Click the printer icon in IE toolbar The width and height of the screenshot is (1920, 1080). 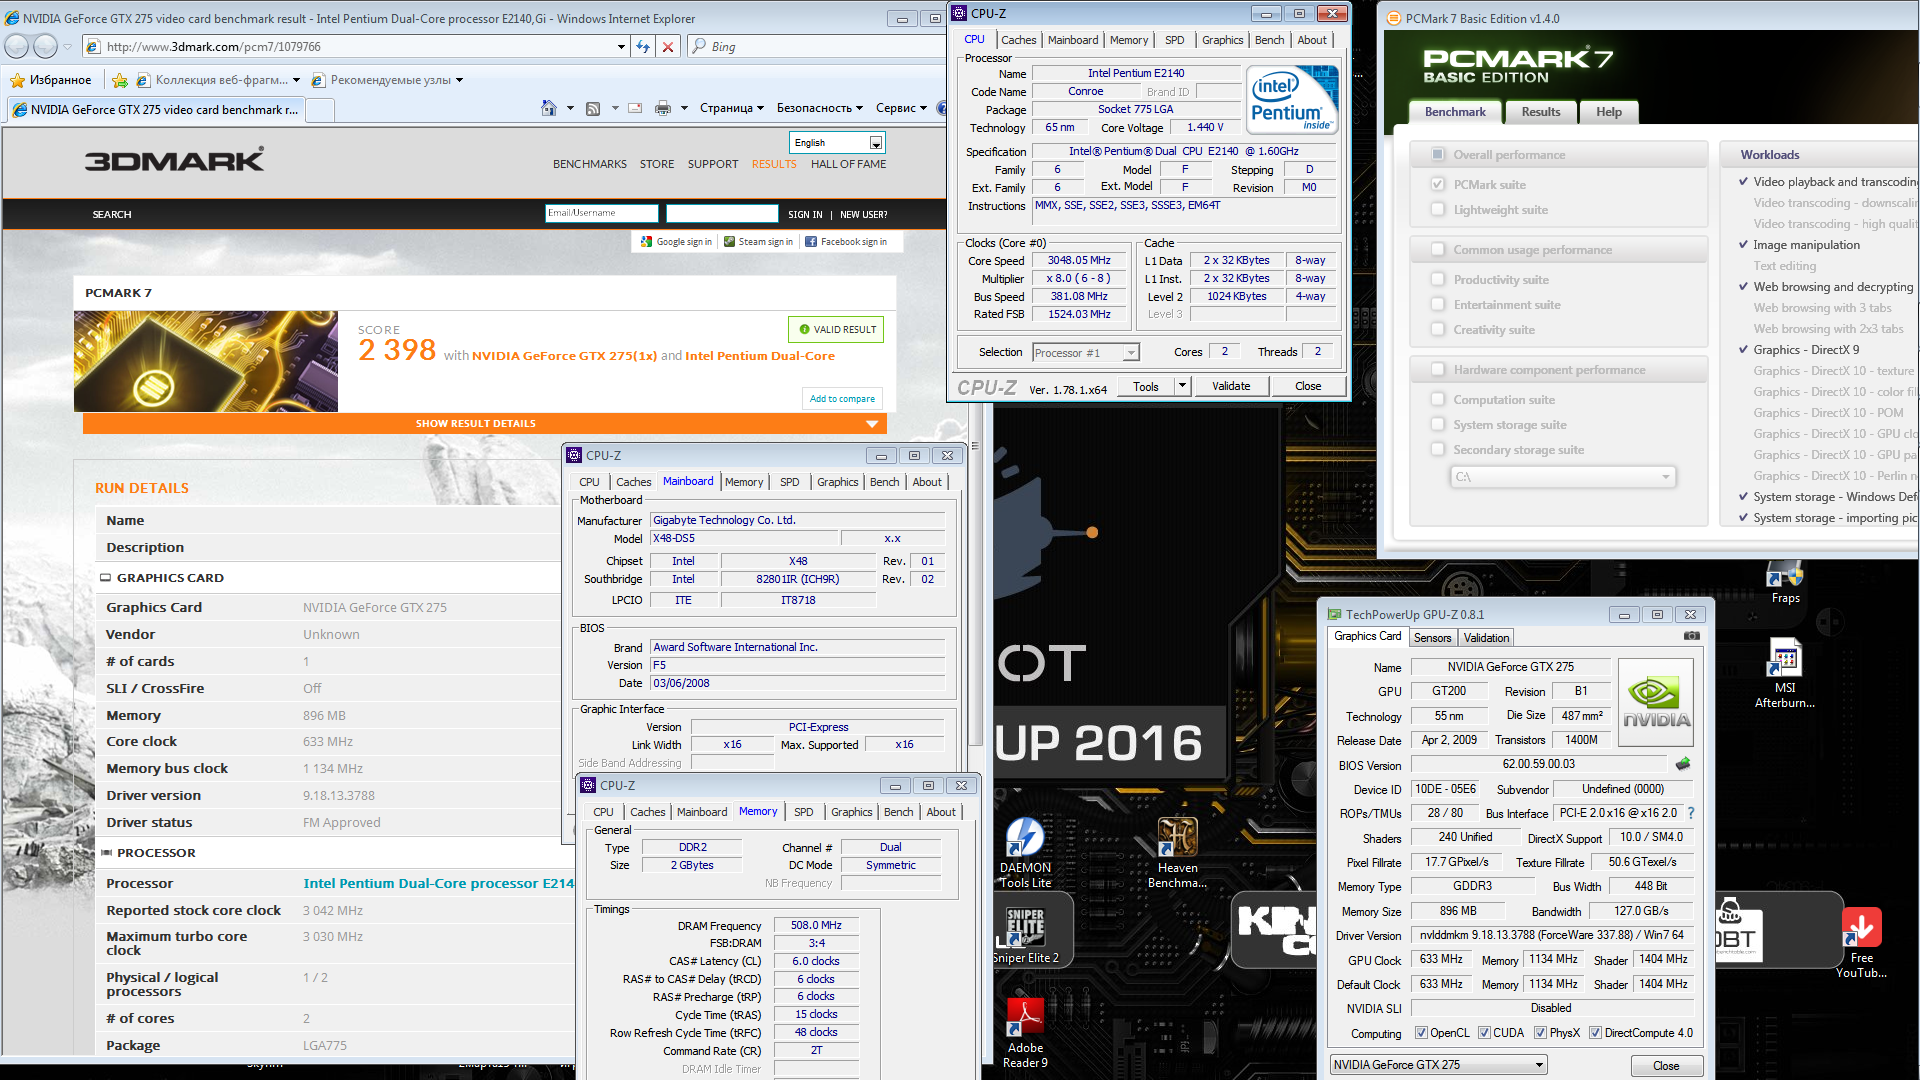point(662,108)
